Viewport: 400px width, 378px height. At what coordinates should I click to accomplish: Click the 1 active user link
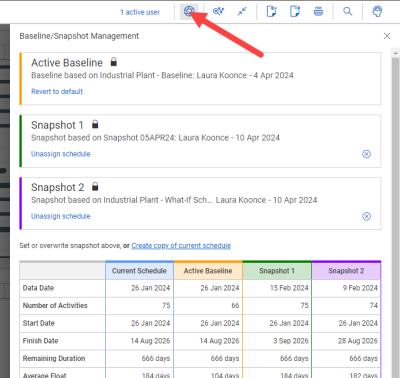(140, 12)
